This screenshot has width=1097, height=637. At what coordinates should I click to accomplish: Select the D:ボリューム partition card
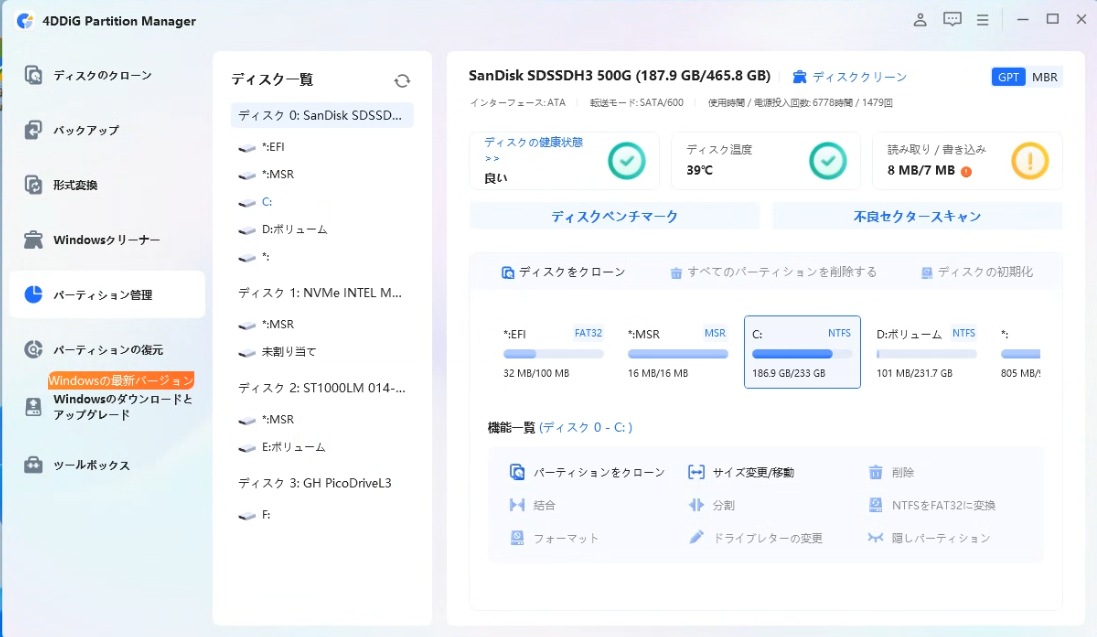926,352
